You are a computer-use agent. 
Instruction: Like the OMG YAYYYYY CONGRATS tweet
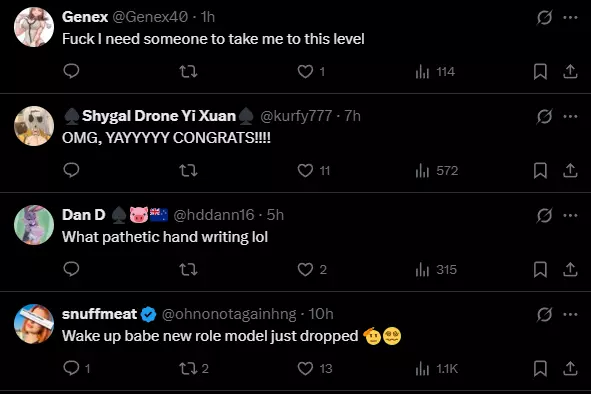click(x=314, y=170)
